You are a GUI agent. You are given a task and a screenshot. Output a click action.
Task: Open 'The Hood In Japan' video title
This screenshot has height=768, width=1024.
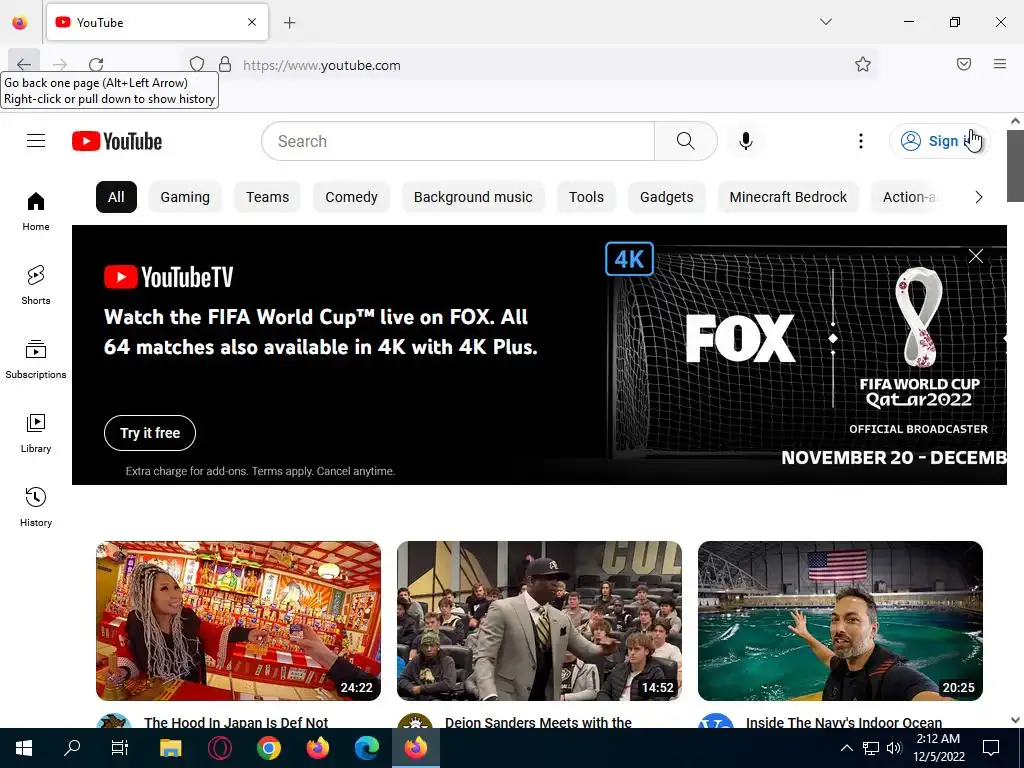[x=236, y=722]
